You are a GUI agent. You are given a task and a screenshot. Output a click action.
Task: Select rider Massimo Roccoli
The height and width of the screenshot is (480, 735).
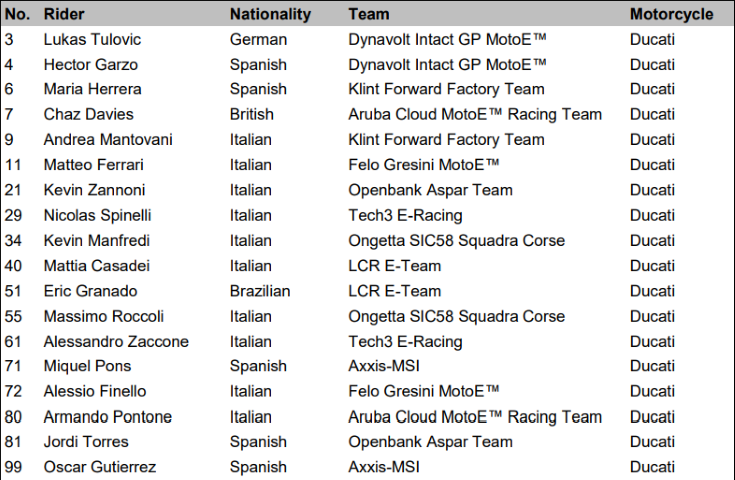tap(104, 317)
